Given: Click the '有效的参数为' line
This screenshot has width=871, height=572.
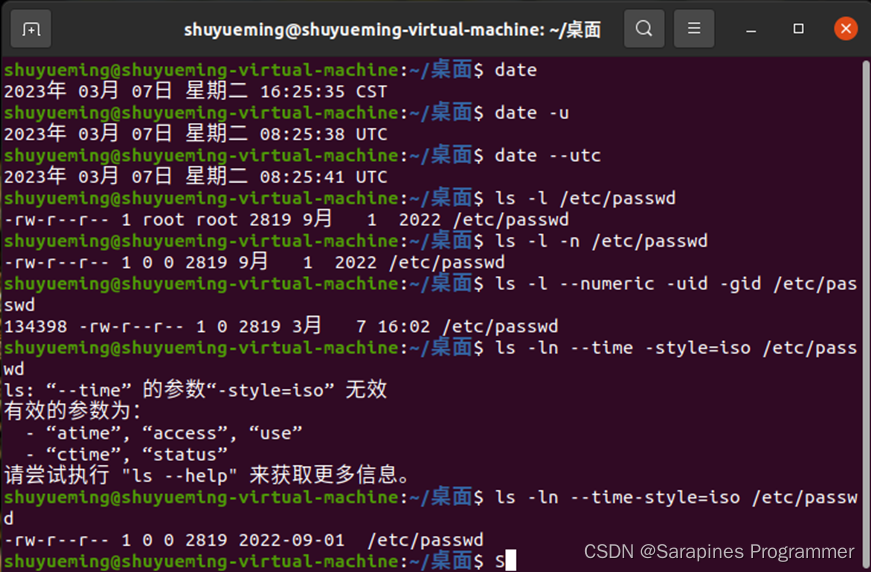Looking at the screenshot, I should coord(73,412).
